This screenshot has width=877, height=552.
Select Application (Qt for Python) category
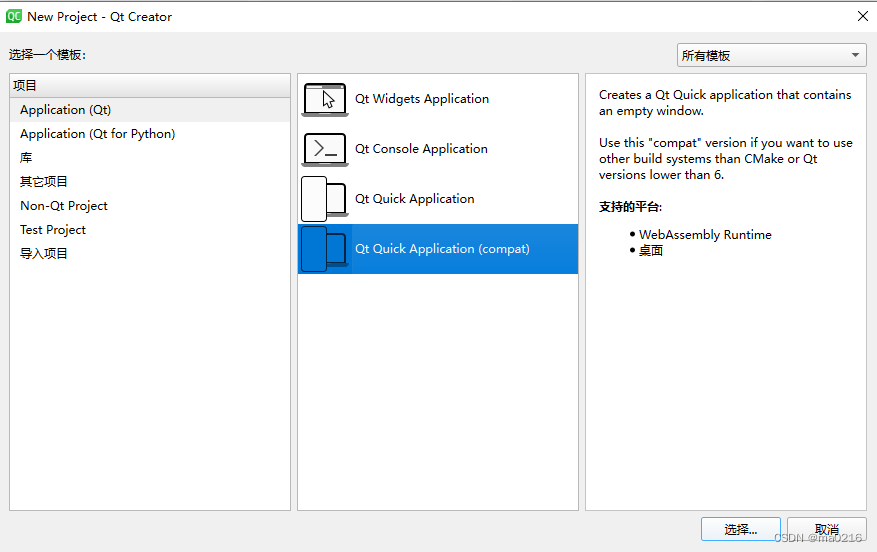coord(150,134)
